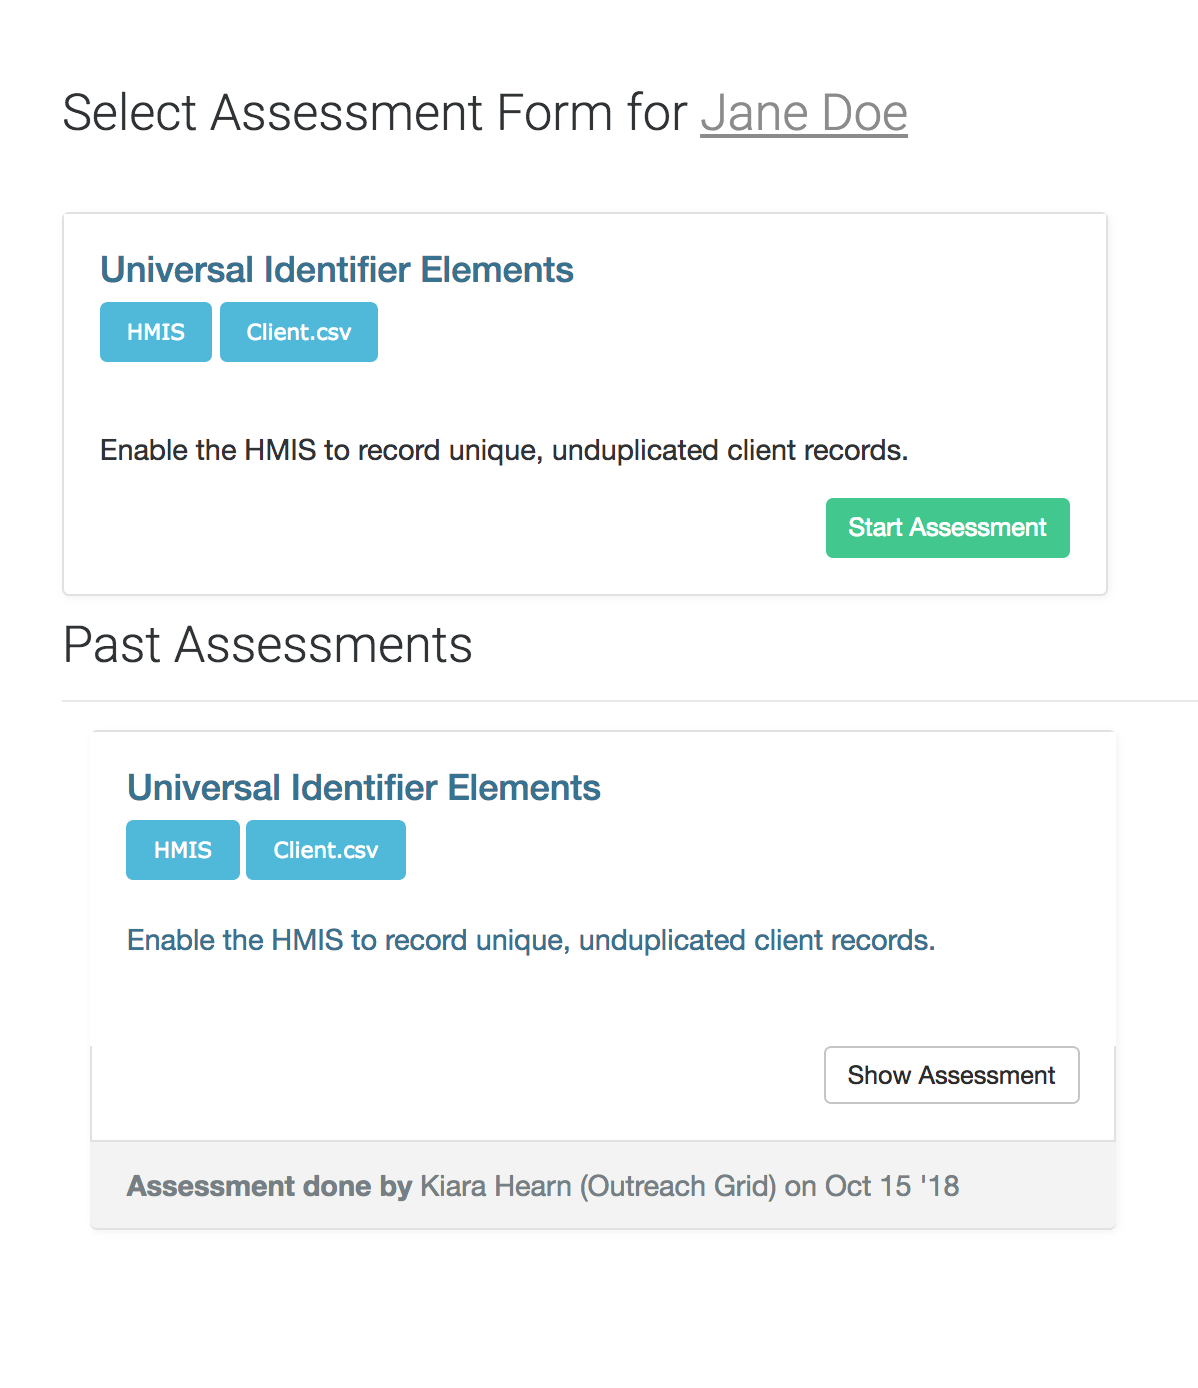
Task: Click the Past Assessments heading
Action: [268, 645]
